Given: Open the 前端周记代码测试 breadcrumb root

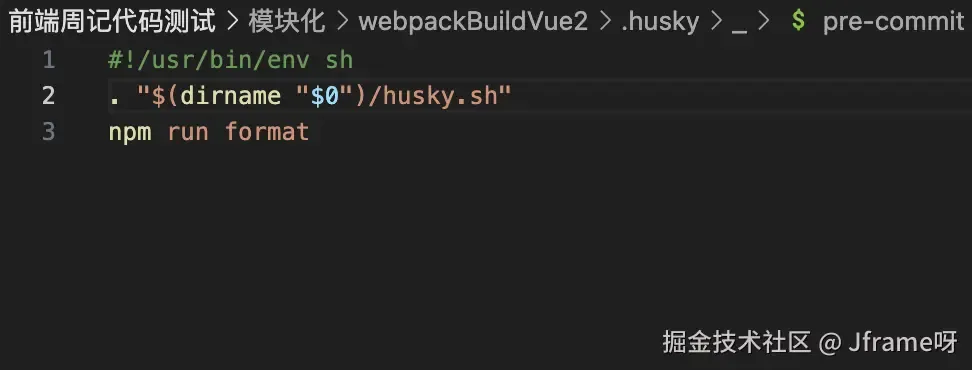Looking at the screenshot, I should click(112, 22).
